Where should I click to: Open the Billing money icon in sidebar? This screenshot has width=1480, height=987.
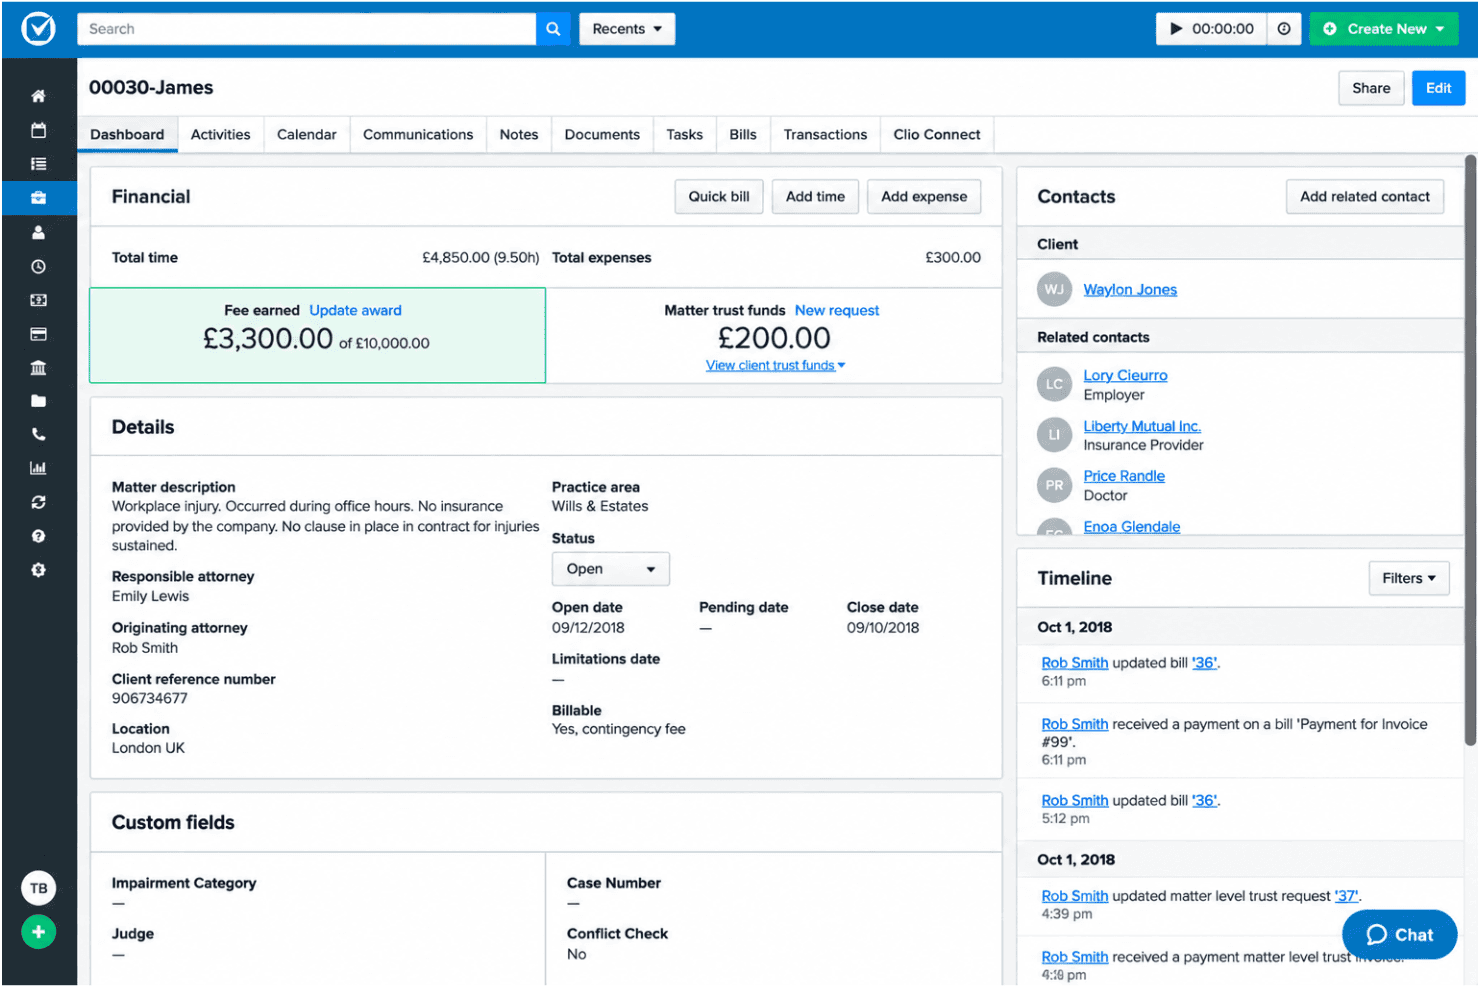(x=38, y=300)
